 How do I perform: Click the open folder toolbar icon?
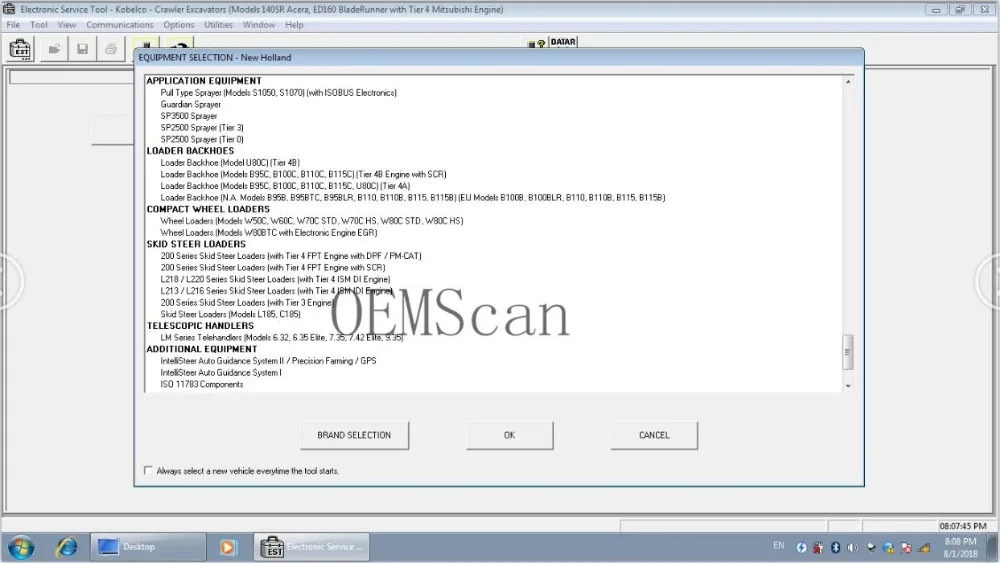point(55,49)
